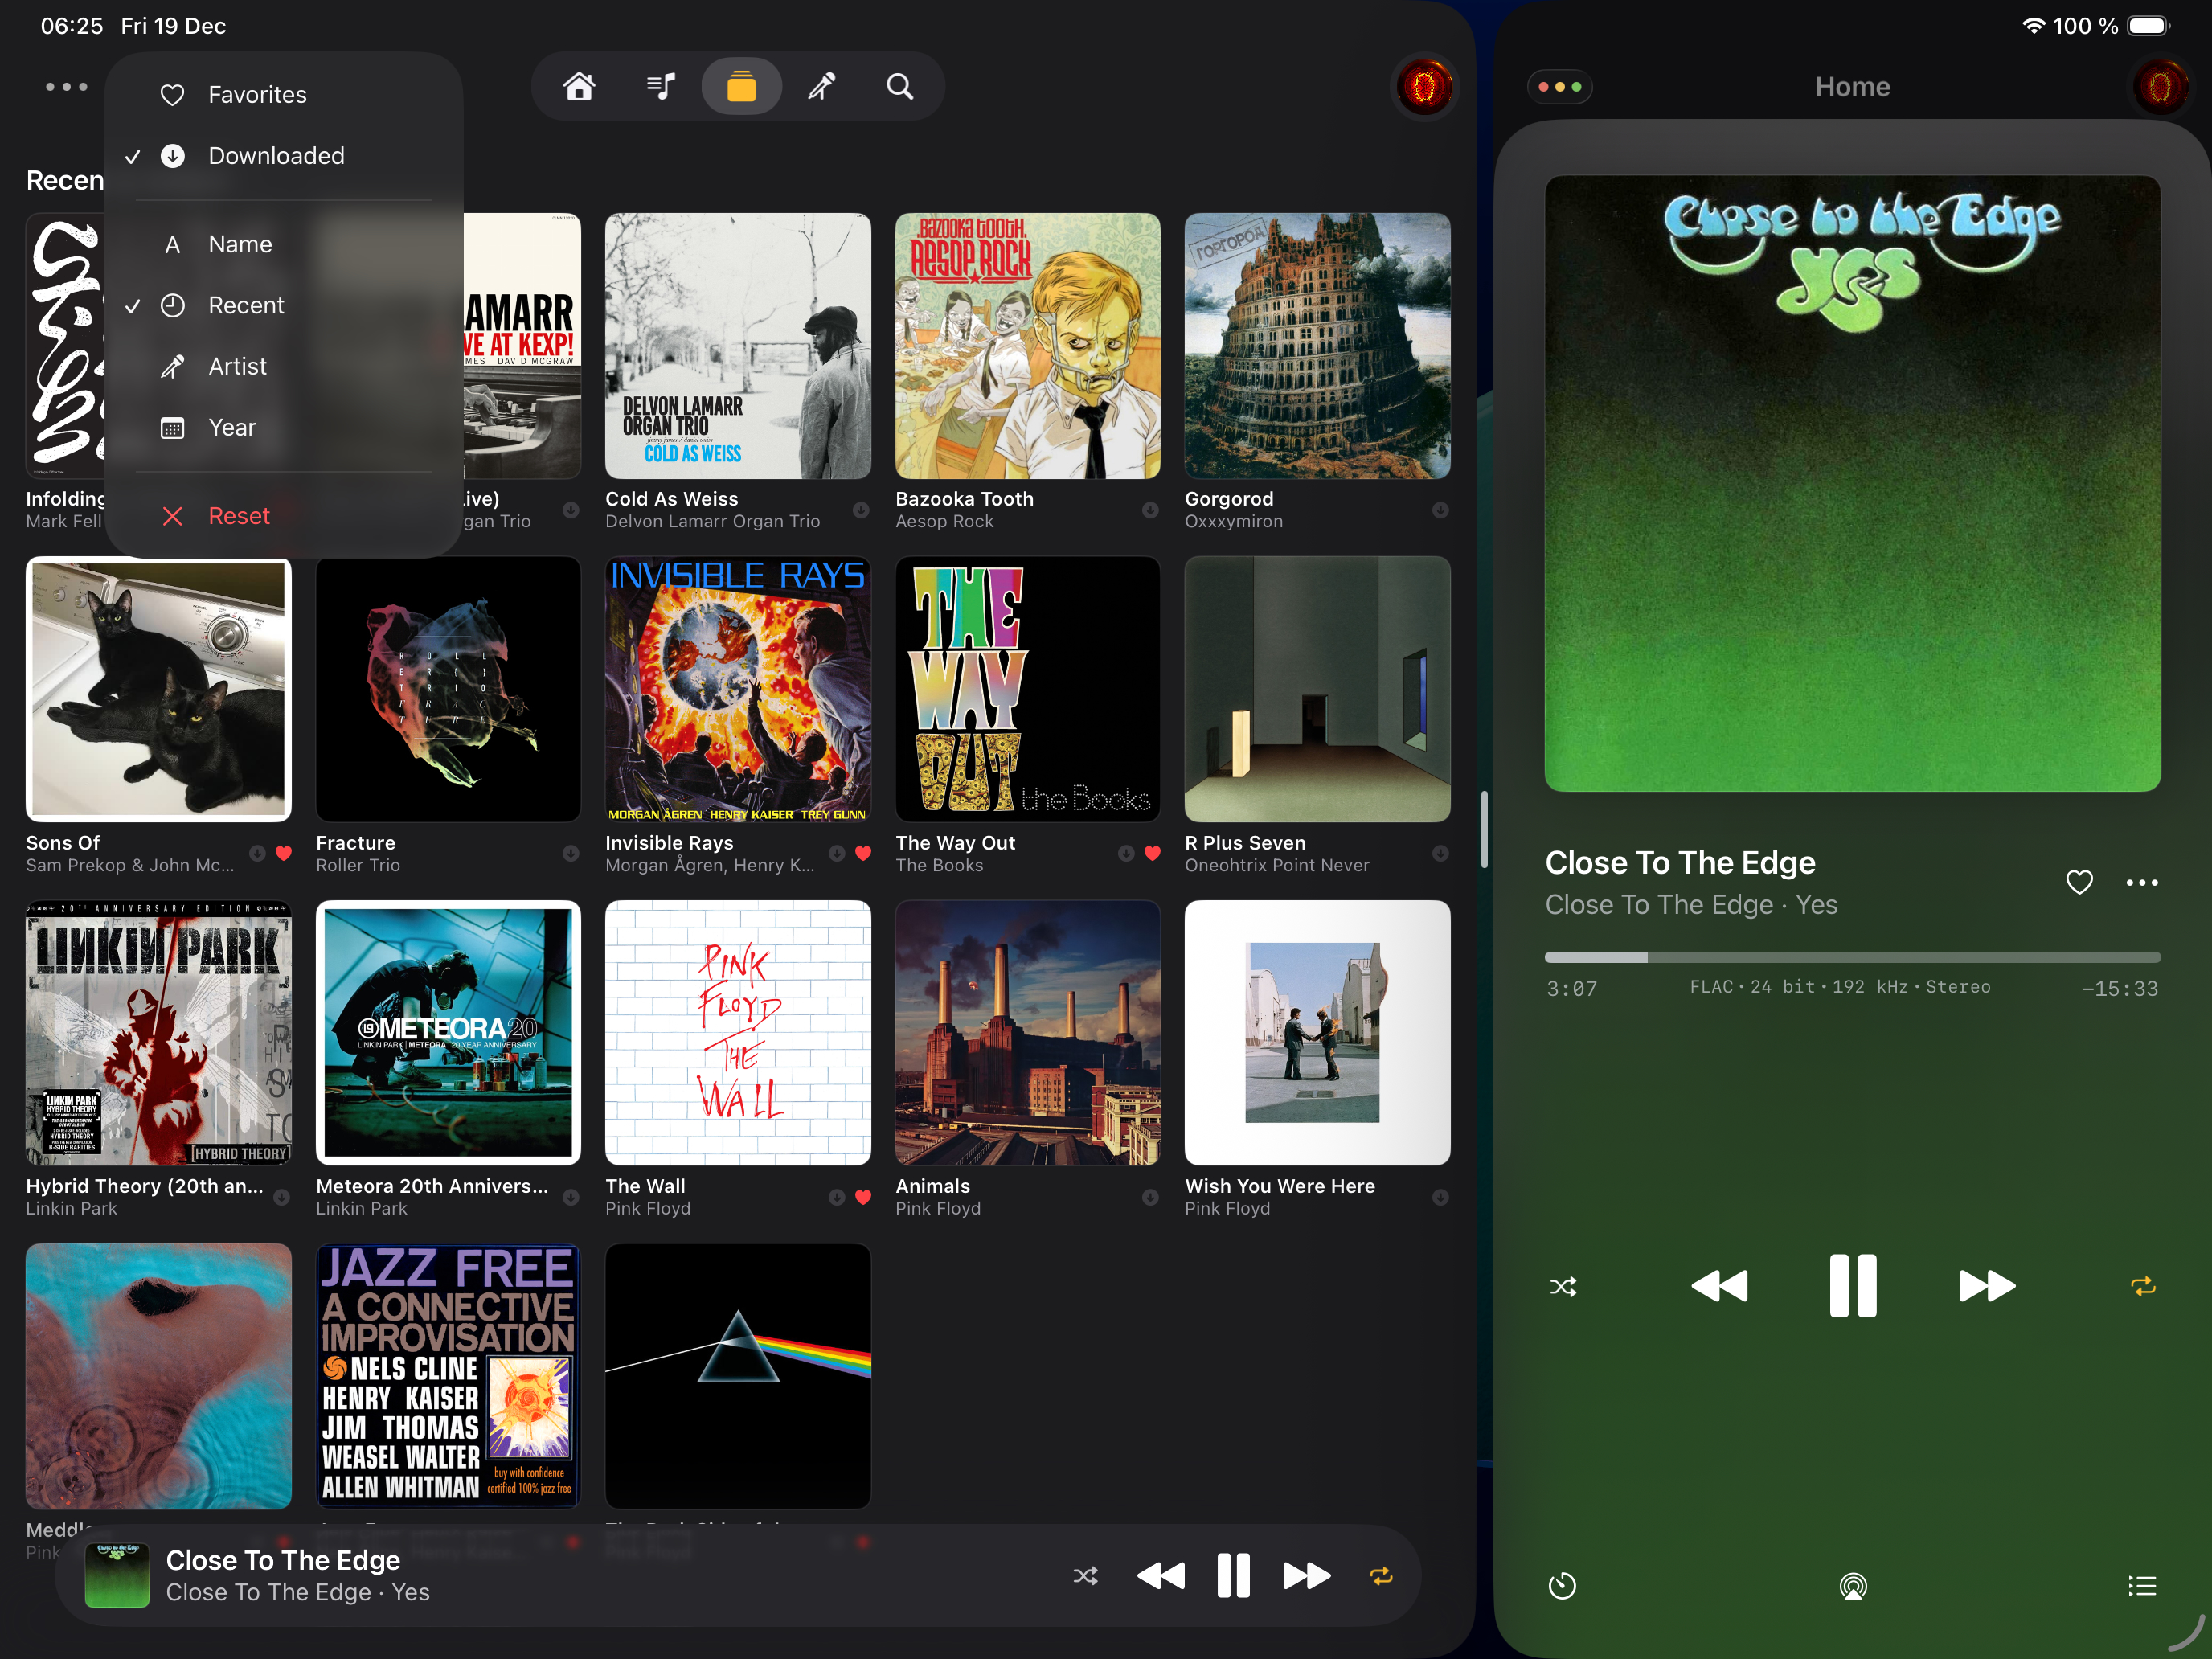Open the now playing panel's three-dots menu
The height and width of the screenshot is (1659, 2212).
[1560, 87]
